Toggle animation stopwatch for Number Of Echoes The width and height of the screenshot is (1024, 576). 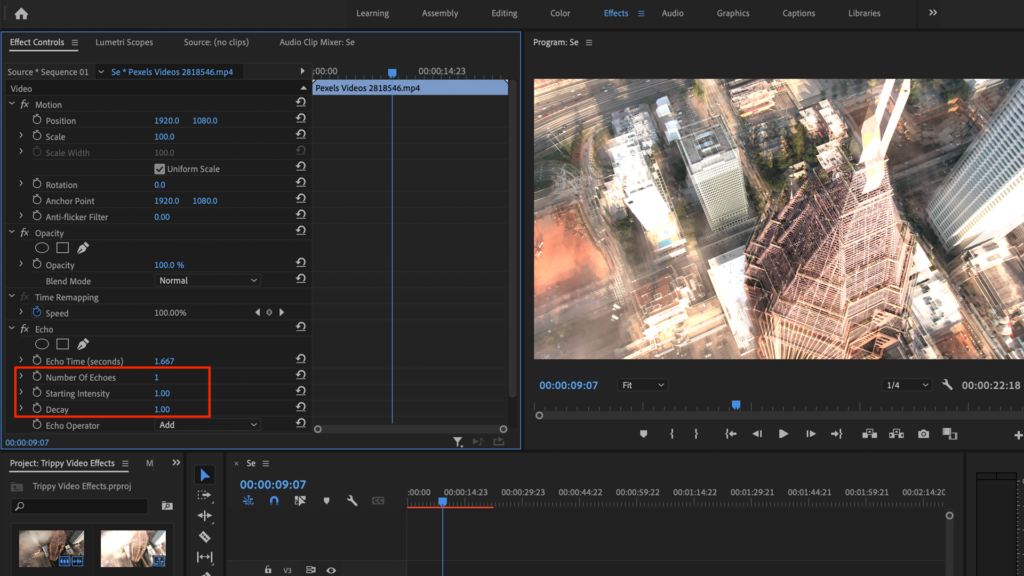pyautogui.click(x=37, y=377)
